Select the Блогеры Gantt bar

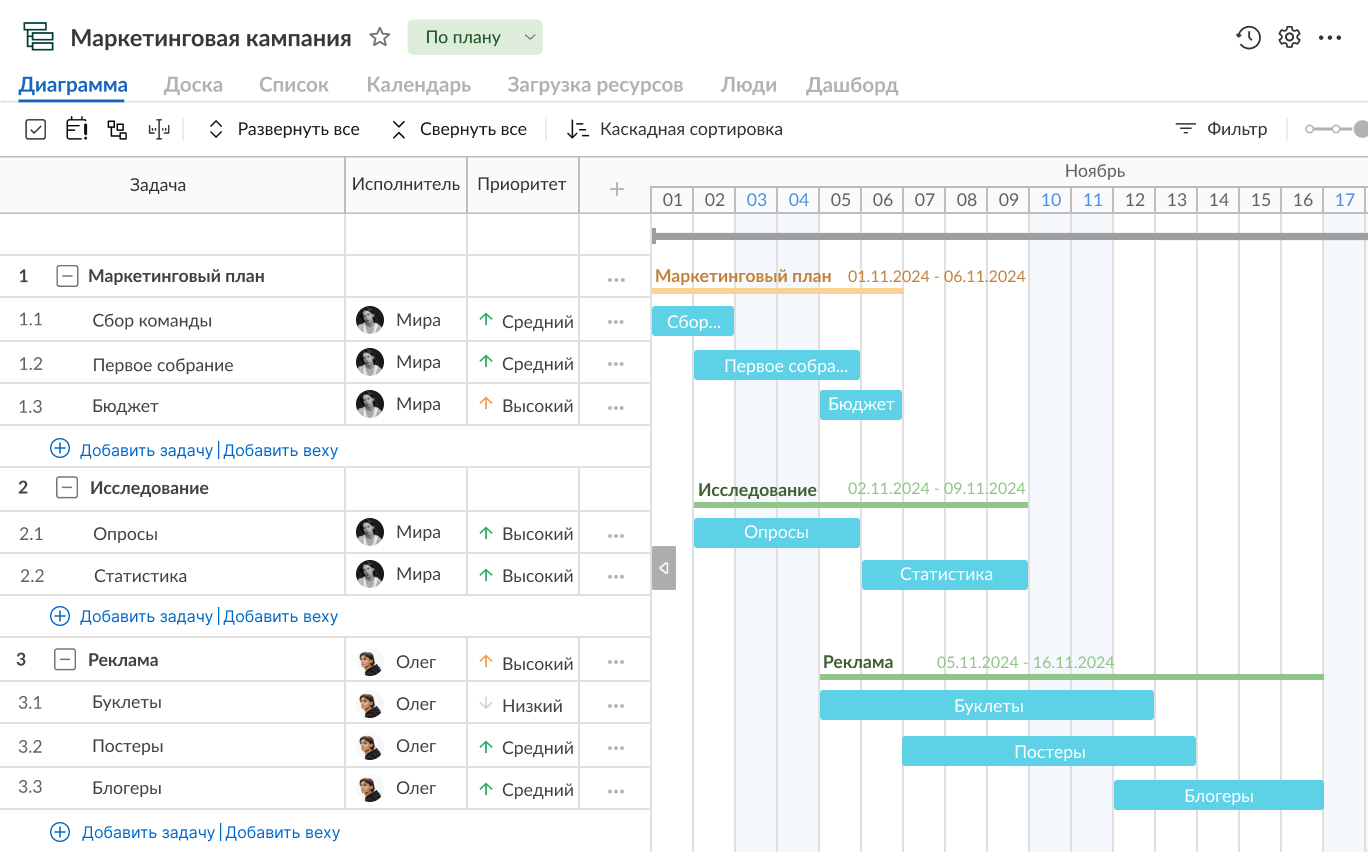click(x=1219, y=795)
